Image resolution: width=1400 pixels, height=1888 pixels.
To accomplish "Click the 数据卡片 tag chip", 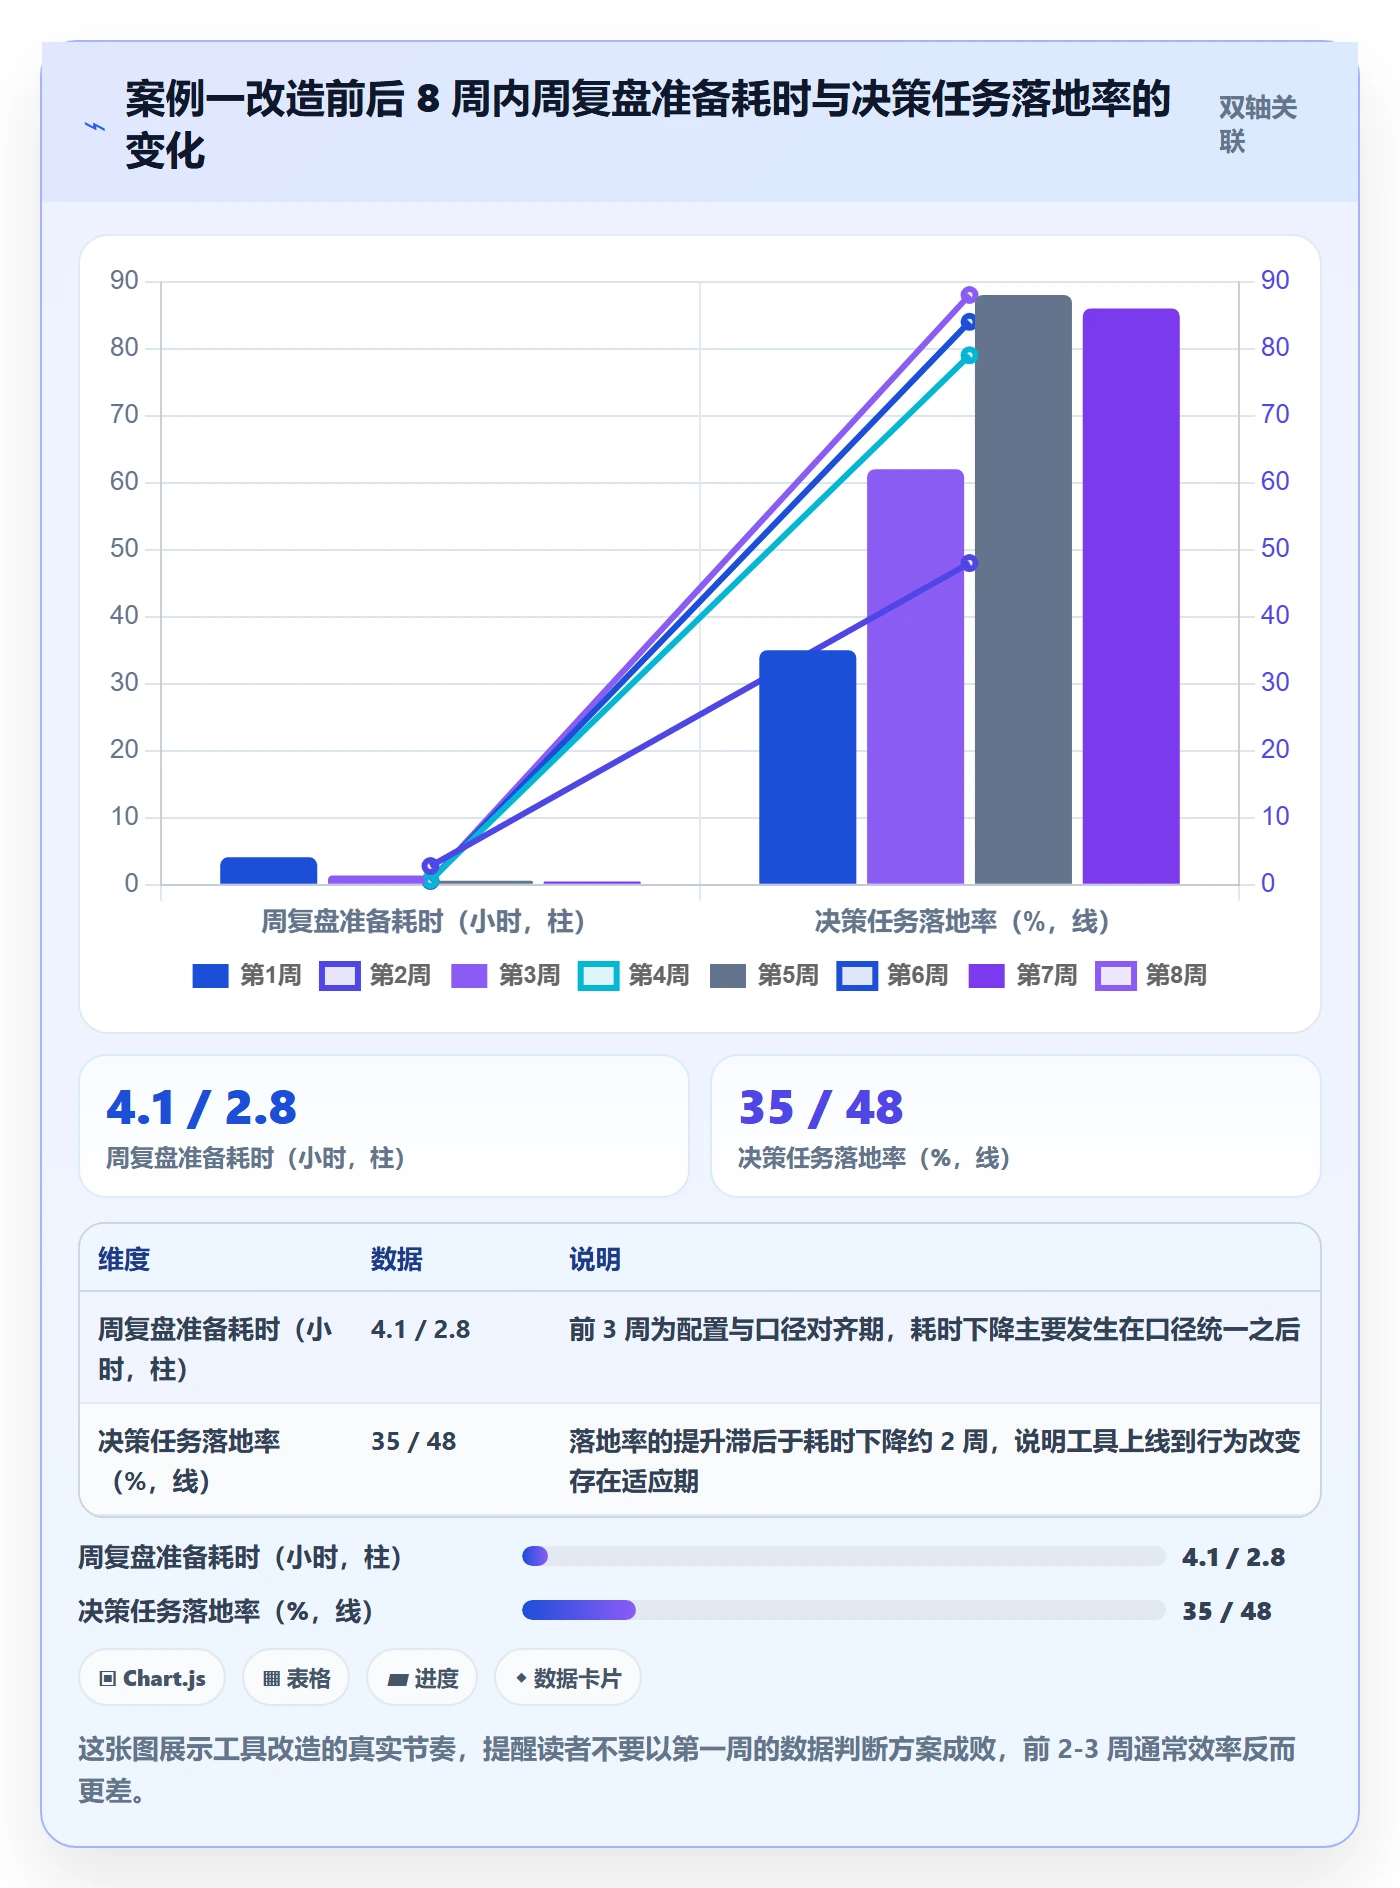I will click(568, 1678).
